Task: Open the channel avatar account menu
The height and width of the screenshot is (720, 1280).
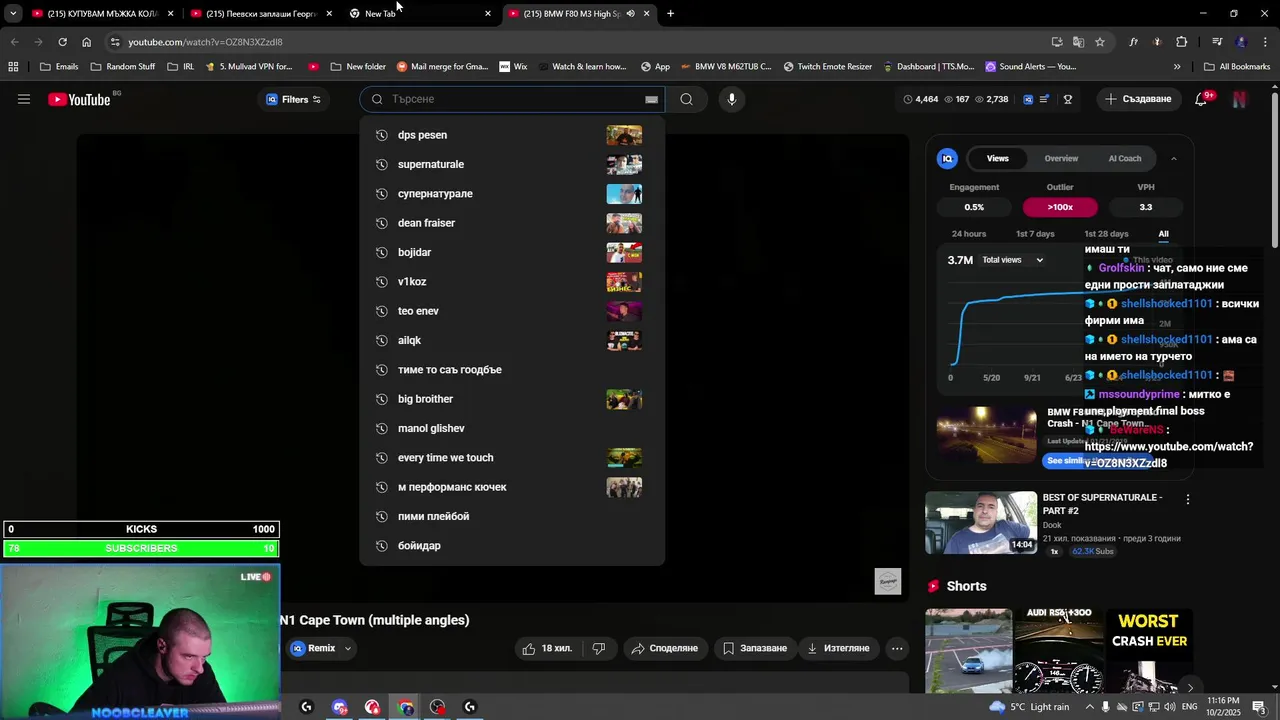Action: (1239, 99)
